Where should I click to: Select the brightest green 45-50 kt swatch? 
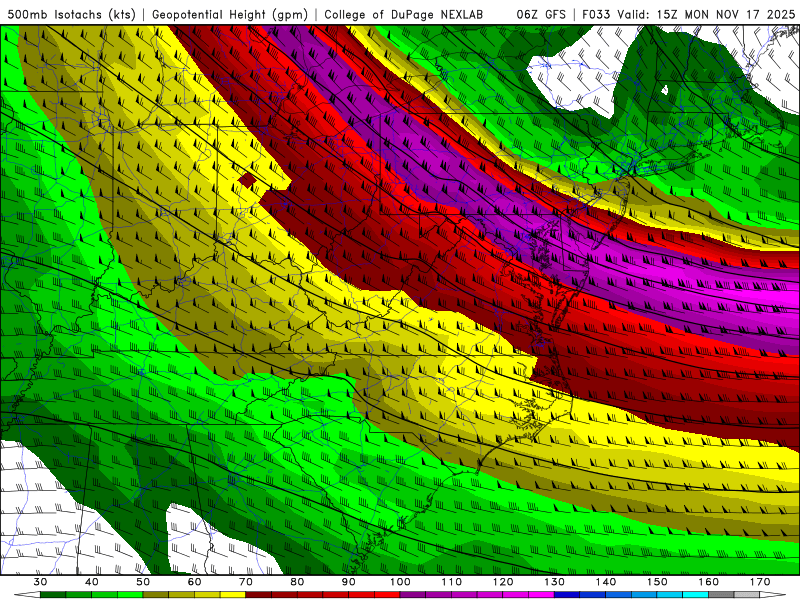pos(130,595)
